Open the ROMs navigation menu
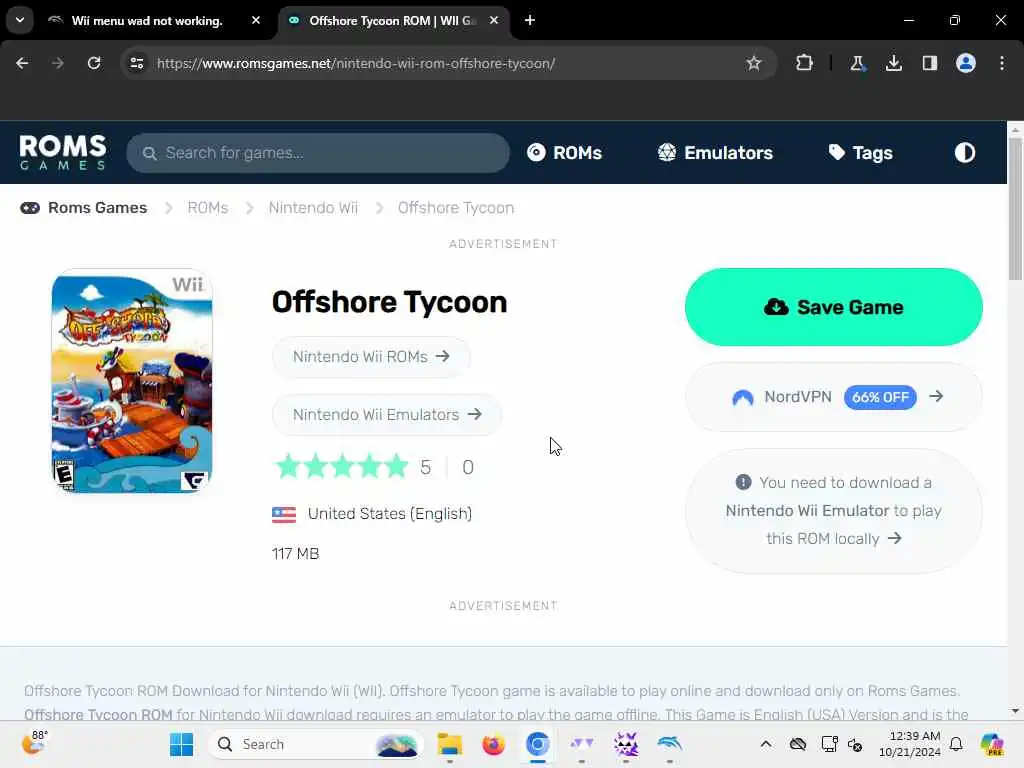 coord(564,153)
